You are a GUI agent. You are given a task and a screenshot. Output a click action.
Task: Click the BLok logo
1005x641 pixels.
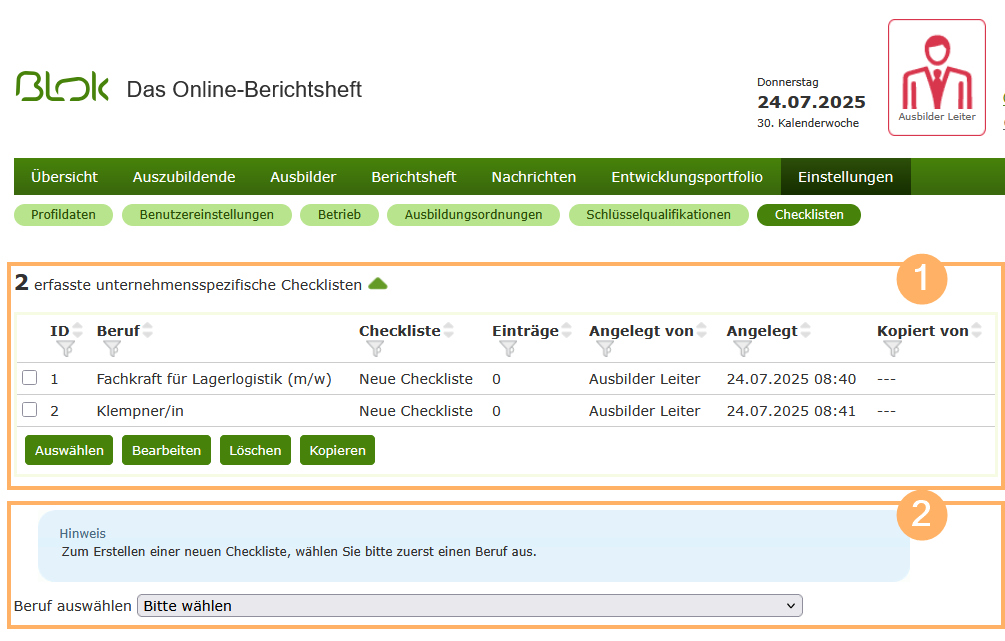point(62,88)
